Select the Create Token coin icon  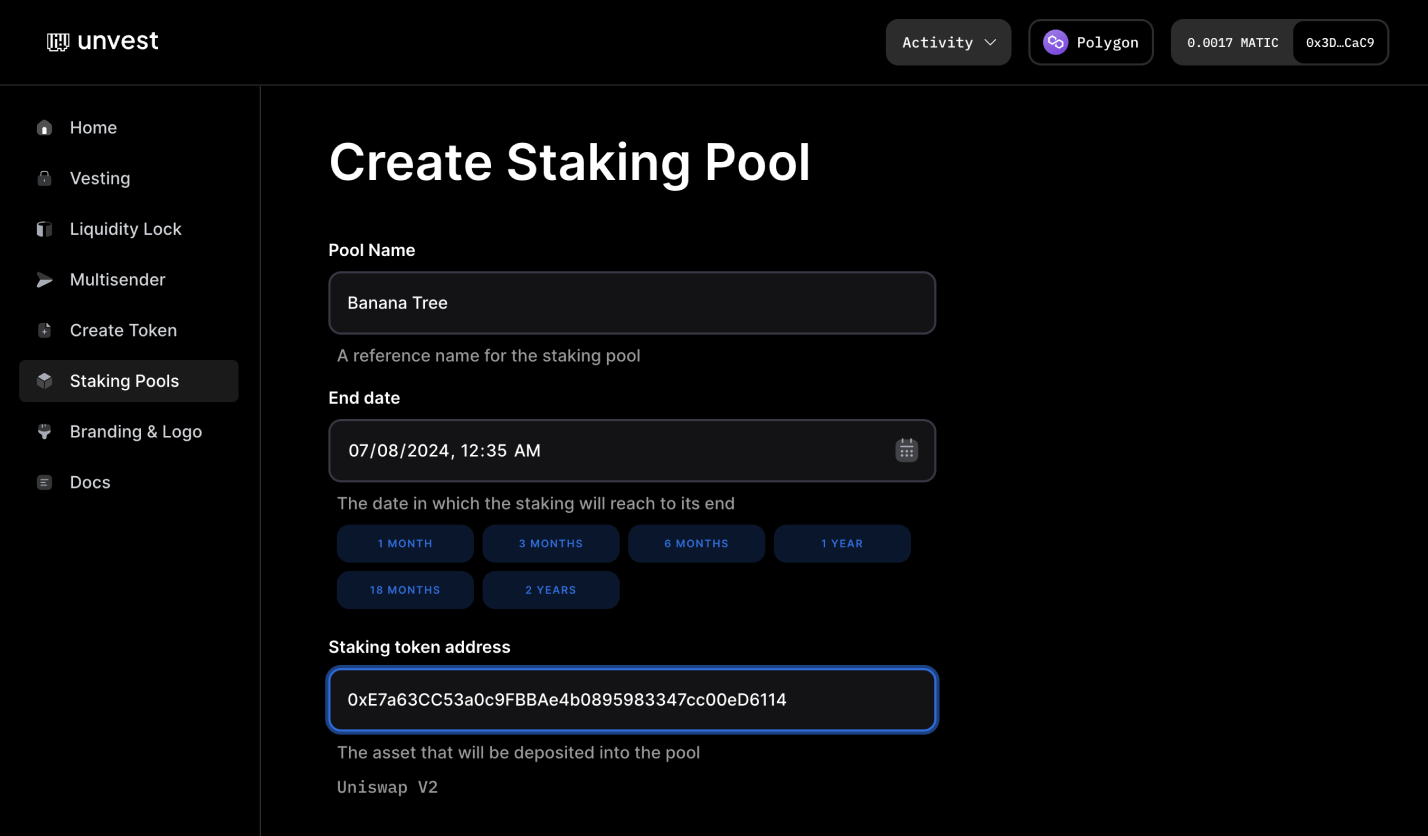pos(44,330)
